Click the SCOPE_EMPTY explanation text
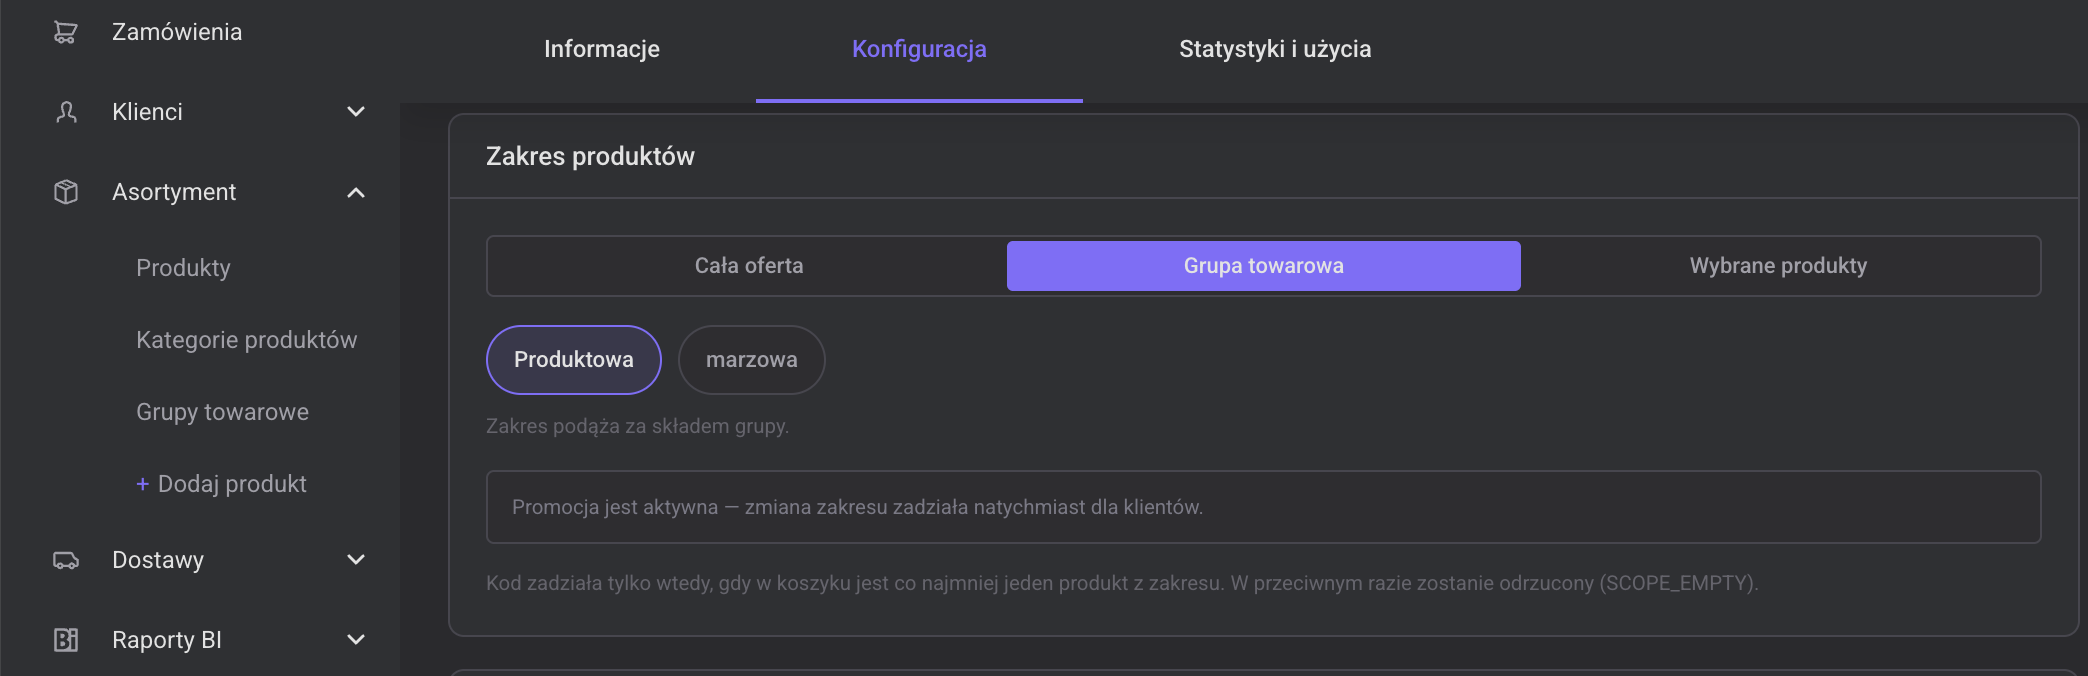The image size is (2088, 676). pyautogui.click(x=1122, y=583)
